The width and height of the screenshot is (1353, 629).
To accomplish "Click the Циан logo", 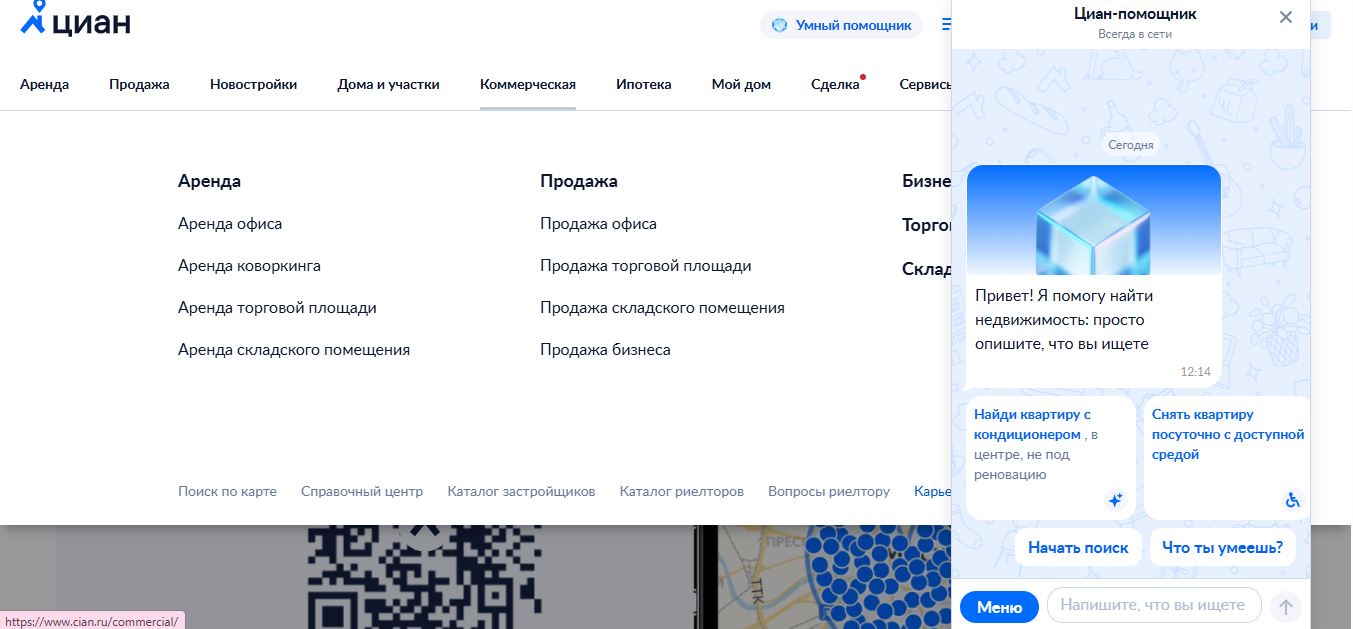I will coord(76,20).
